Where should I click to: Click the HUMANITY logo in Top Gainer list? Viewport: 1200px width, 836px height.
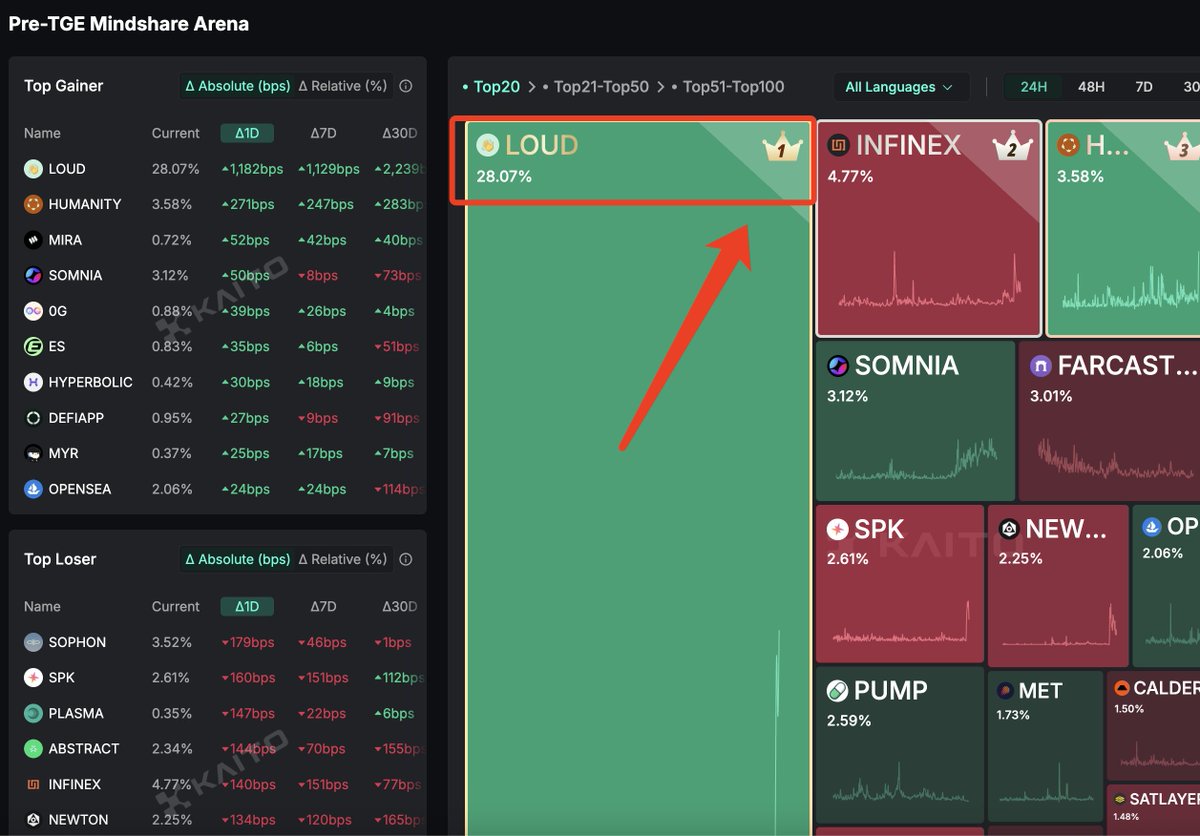click(x=33, y=204)
